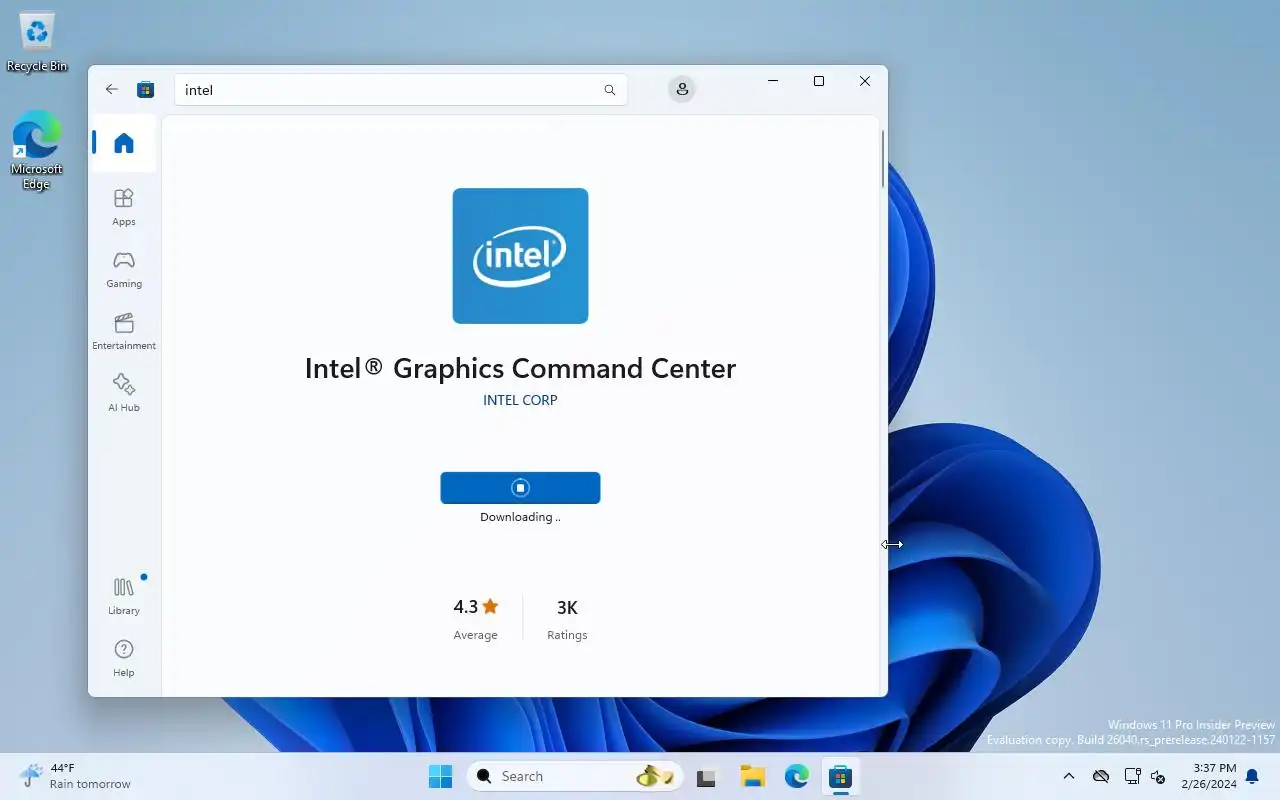Click the muted volume tray icon
Image resolution: width=1280 pixels, height=800 pixels.
click(x=1159, y=776)
